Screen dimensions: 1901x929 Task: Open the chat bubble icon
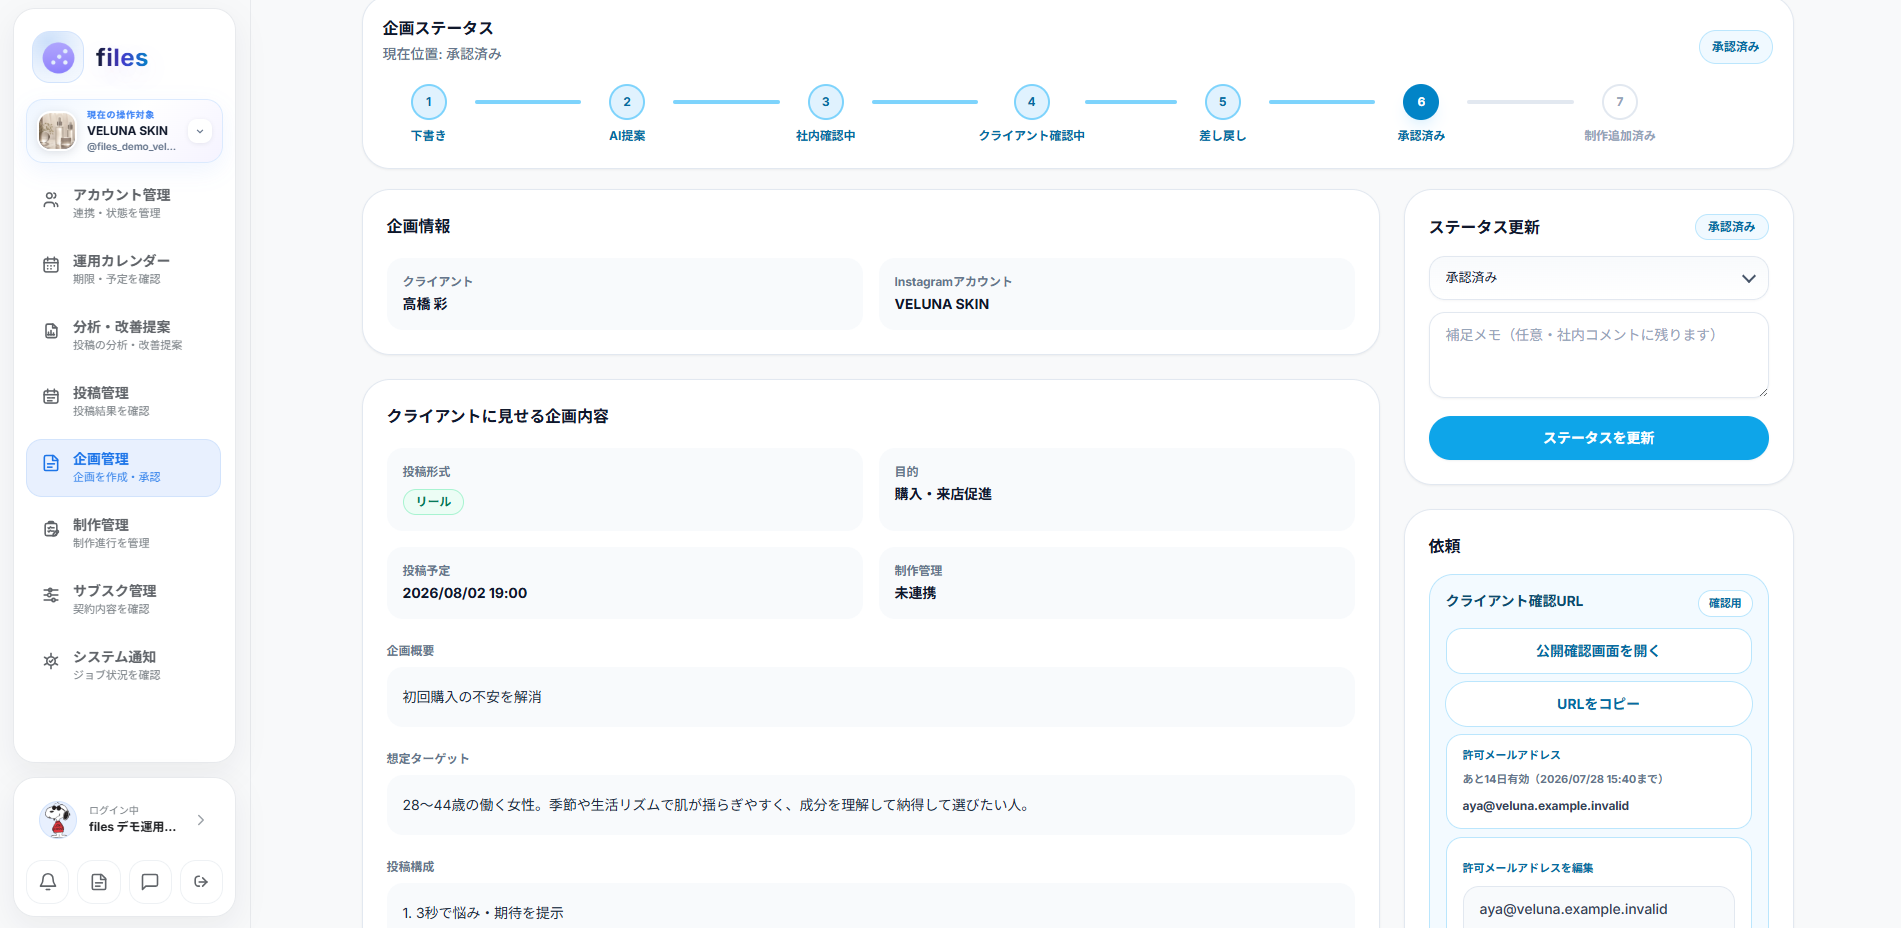150,882
